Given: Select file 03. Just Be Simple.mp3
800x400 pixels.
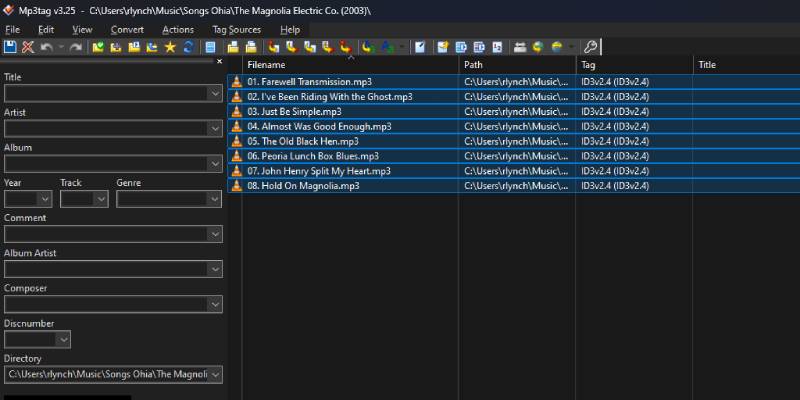Looking at the screenshot, I should 294,111.
